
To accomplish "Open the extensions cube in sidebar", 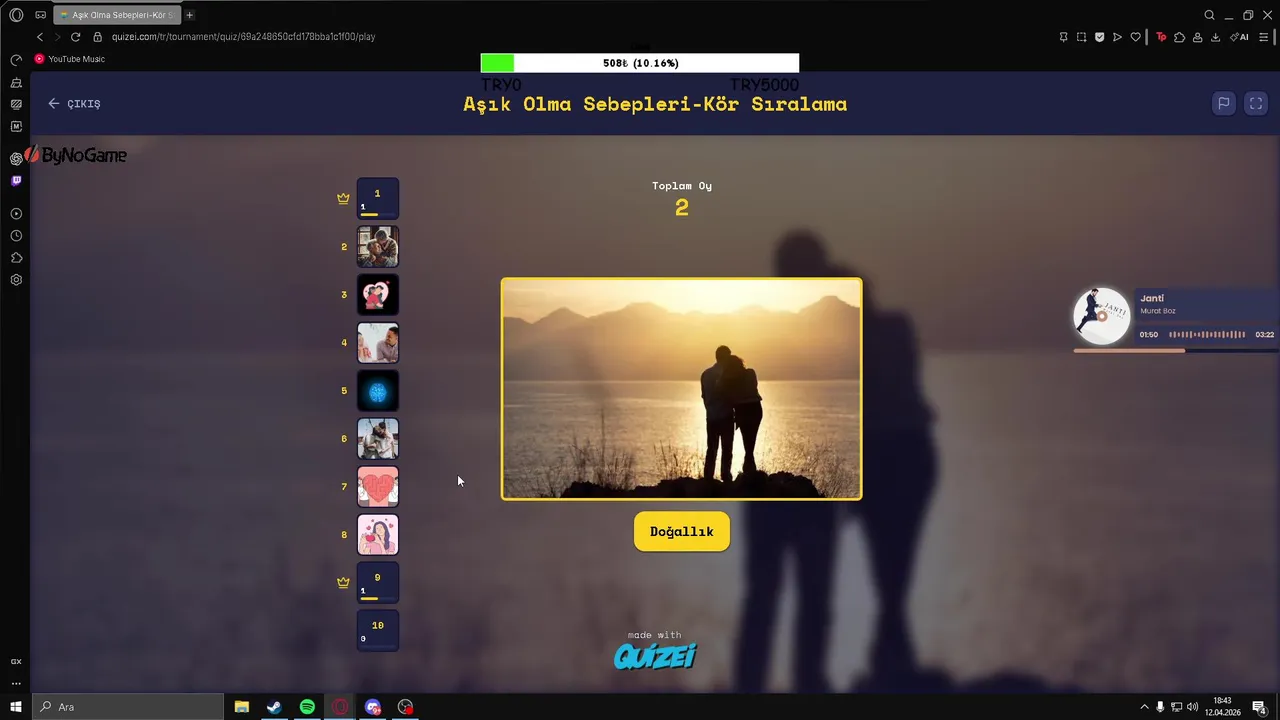I will [x=16, y=258].
